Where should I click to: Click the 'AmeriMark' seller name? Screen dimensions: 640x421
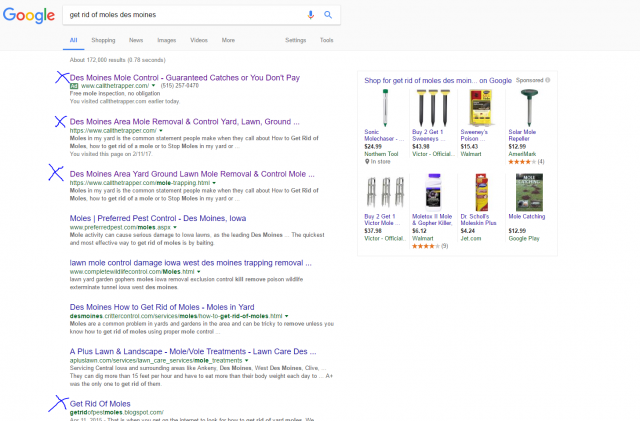(x=522, y=154)
